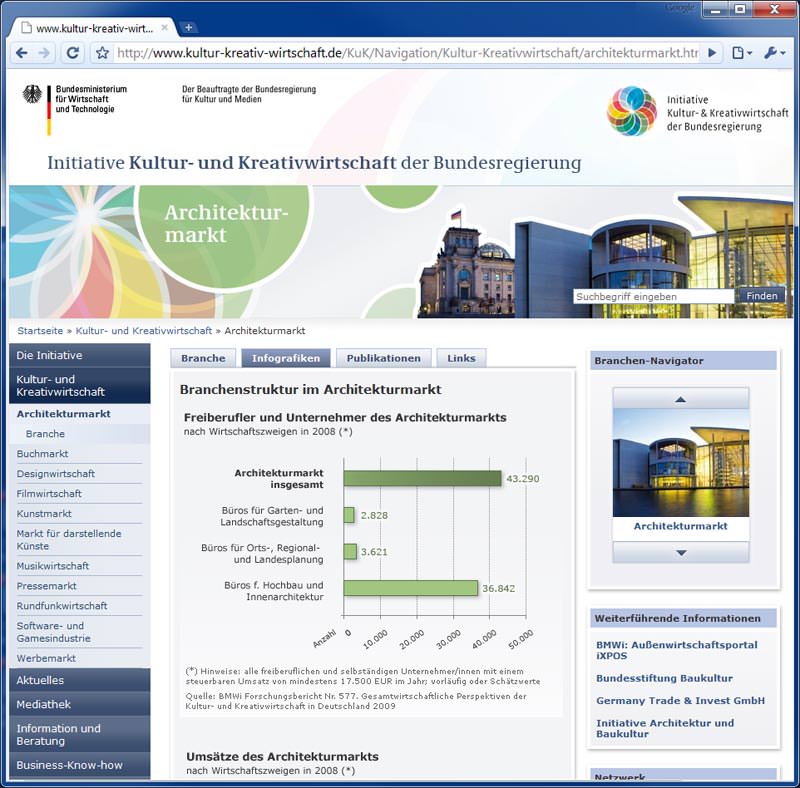
Task: Go to Musikwirtschaft sidebar link
Action: coord(53,566)
